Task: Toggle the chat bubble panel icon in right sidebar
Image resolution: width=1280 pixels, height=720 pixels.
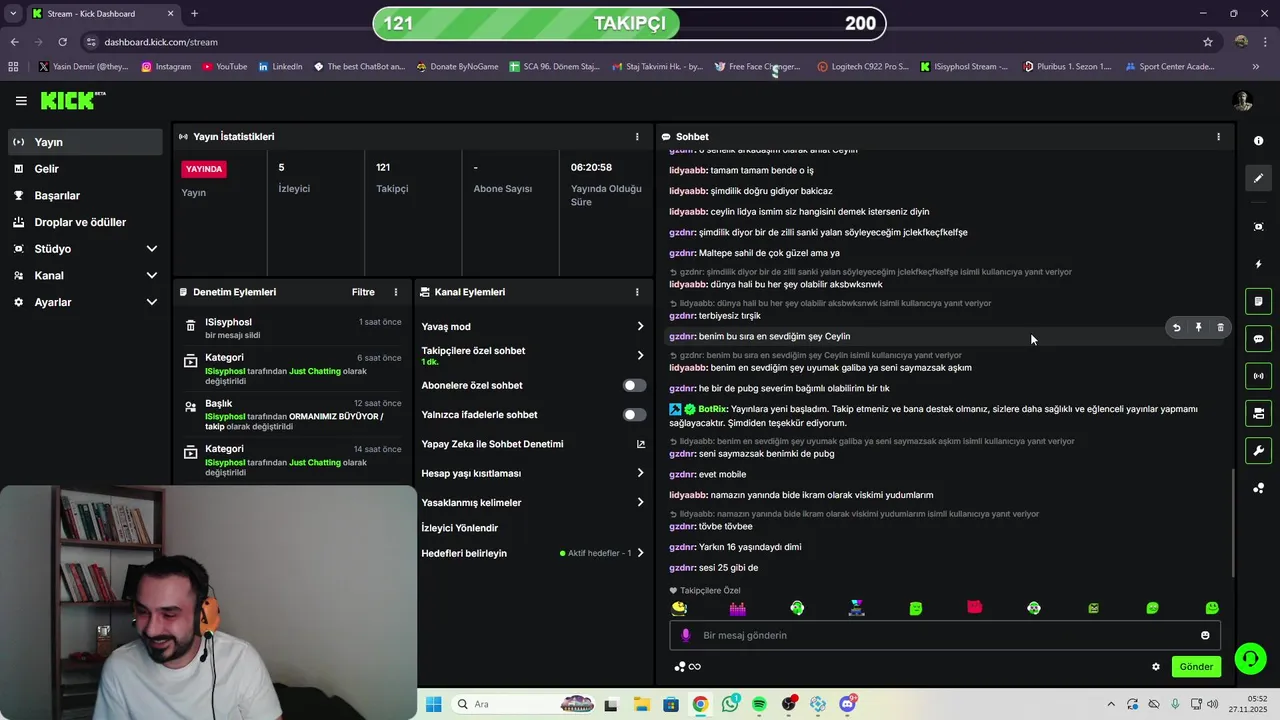Action: (1258, 339)
